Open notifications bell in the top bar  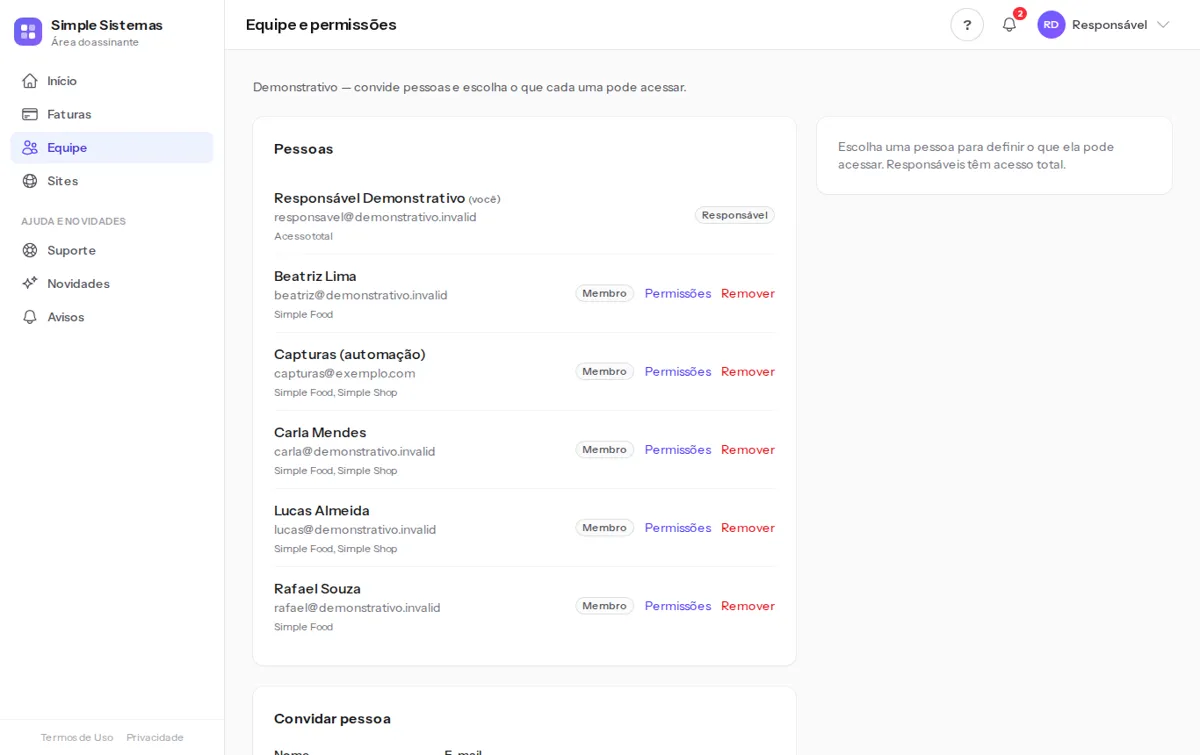[1009, 25]
